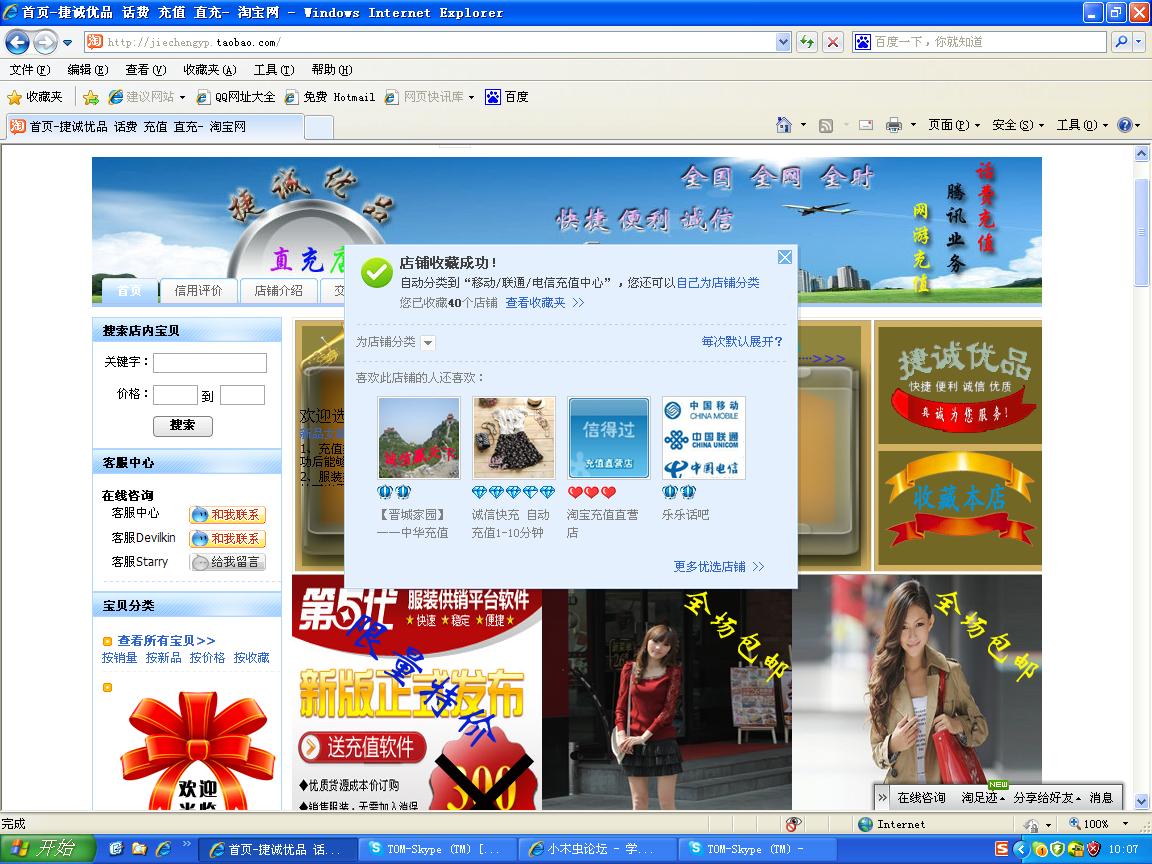This screenshot has width=1152, height=864.
Task: Click the 每次默认展开? link
Action: (x=742, y=342)
